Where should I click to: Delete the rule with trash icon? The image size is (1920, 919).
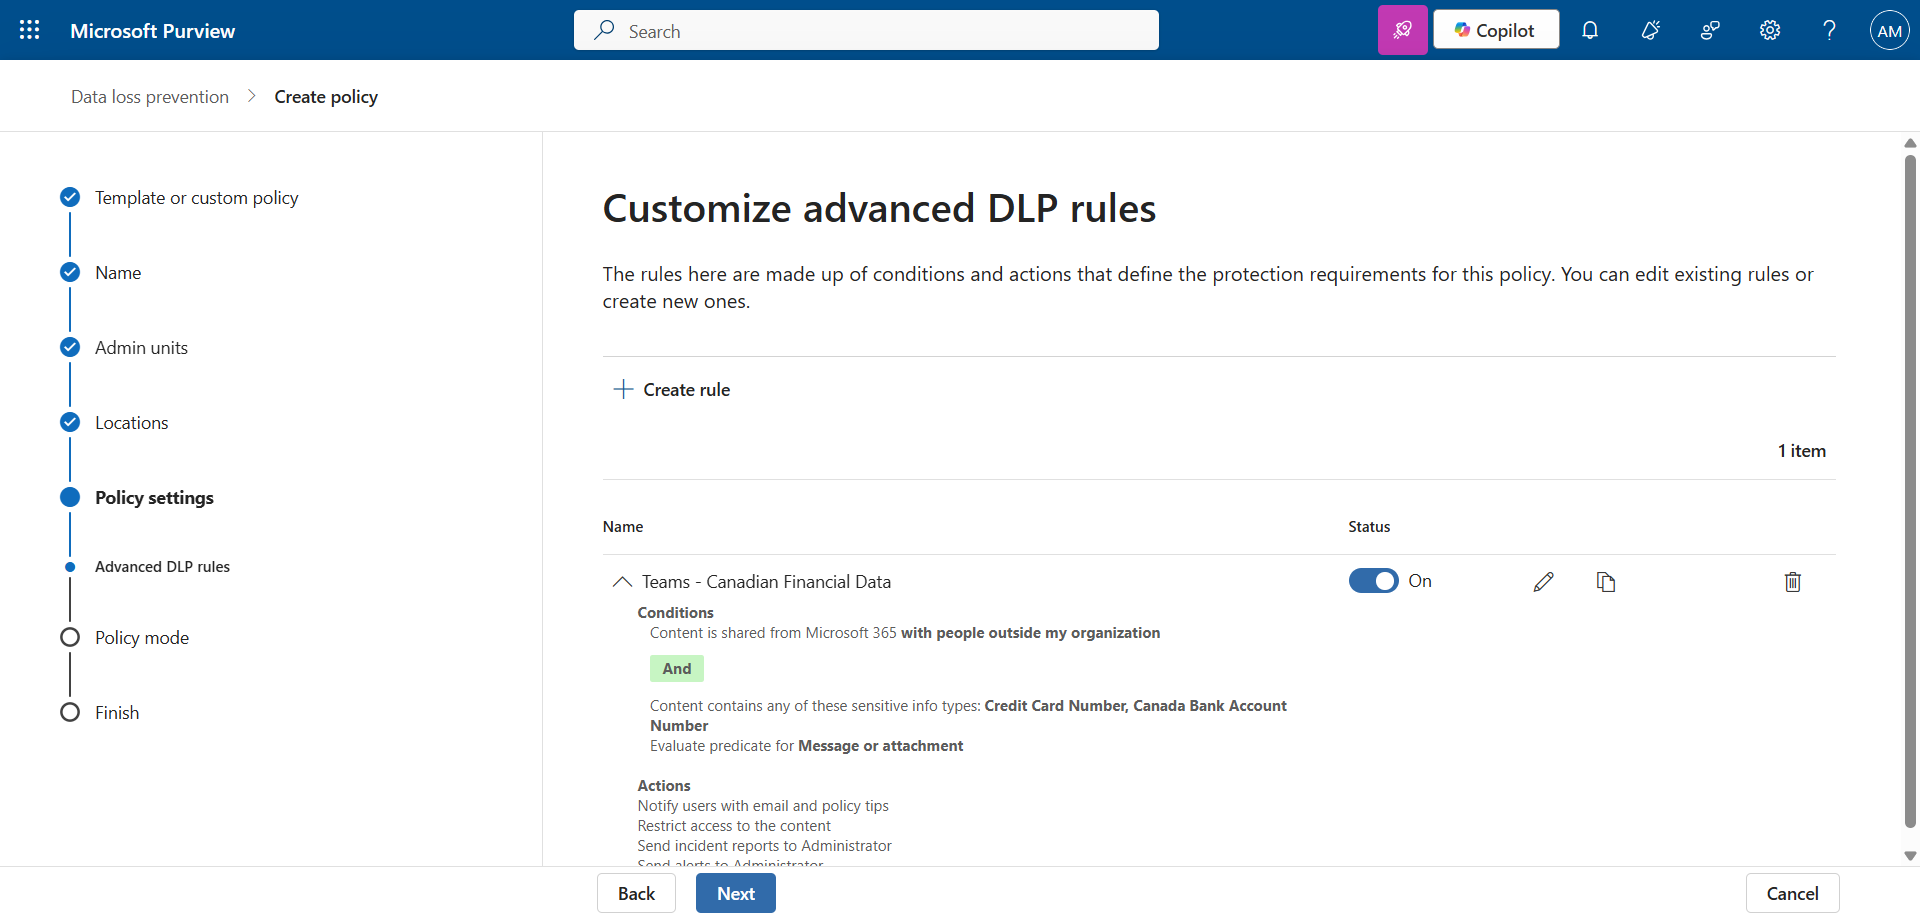point(1792,582)
